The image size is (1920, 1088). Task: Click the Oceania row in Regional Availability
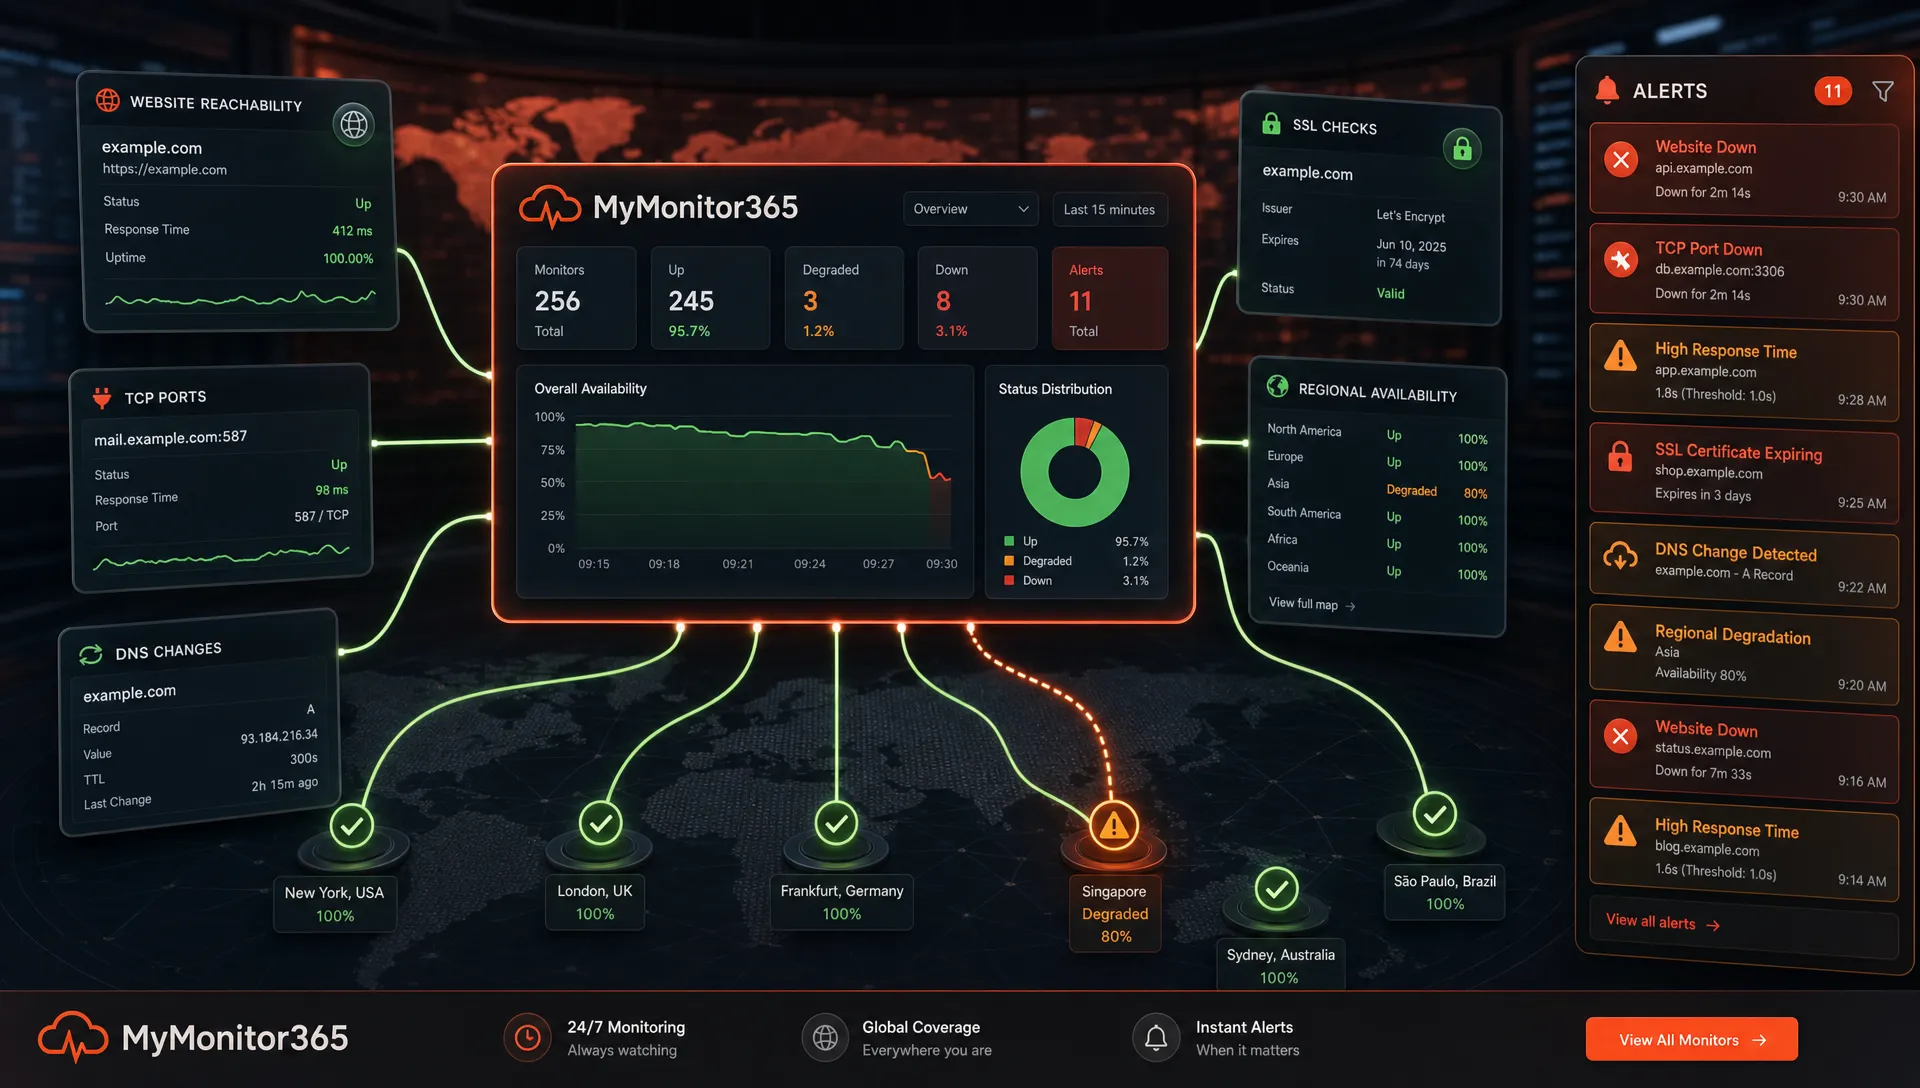1376,570
